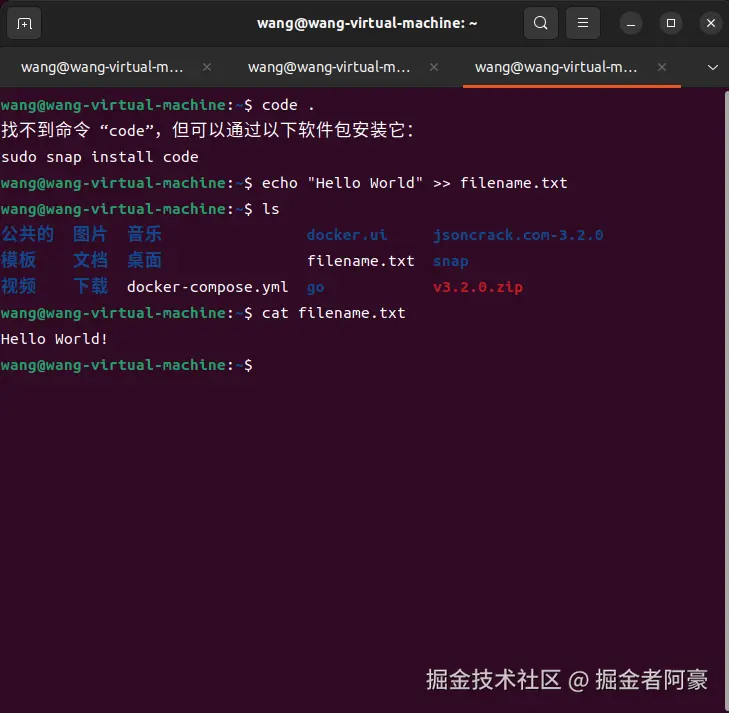The height and width of the screenshot is (713, 729).
Task: Click the 'code .' command text
Action: click(288, 105)
